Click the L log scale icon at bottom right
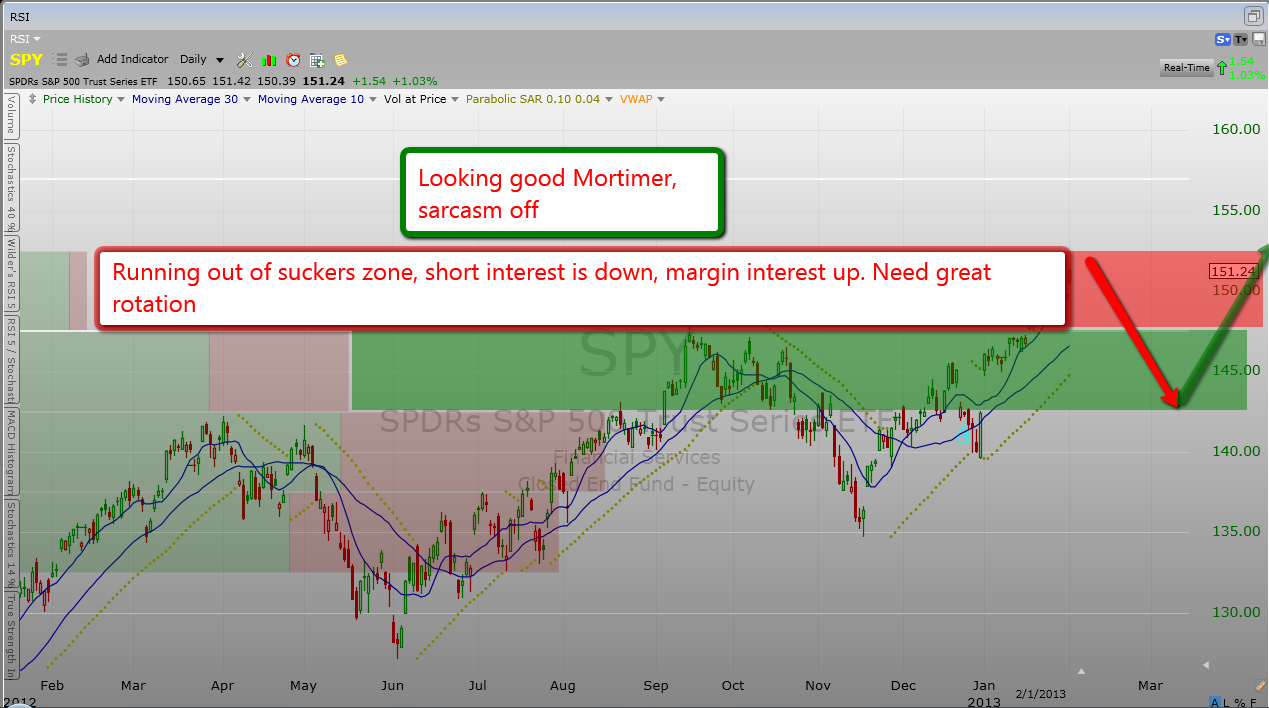This screenshot has width=1269, height=708. point(1227,701)
